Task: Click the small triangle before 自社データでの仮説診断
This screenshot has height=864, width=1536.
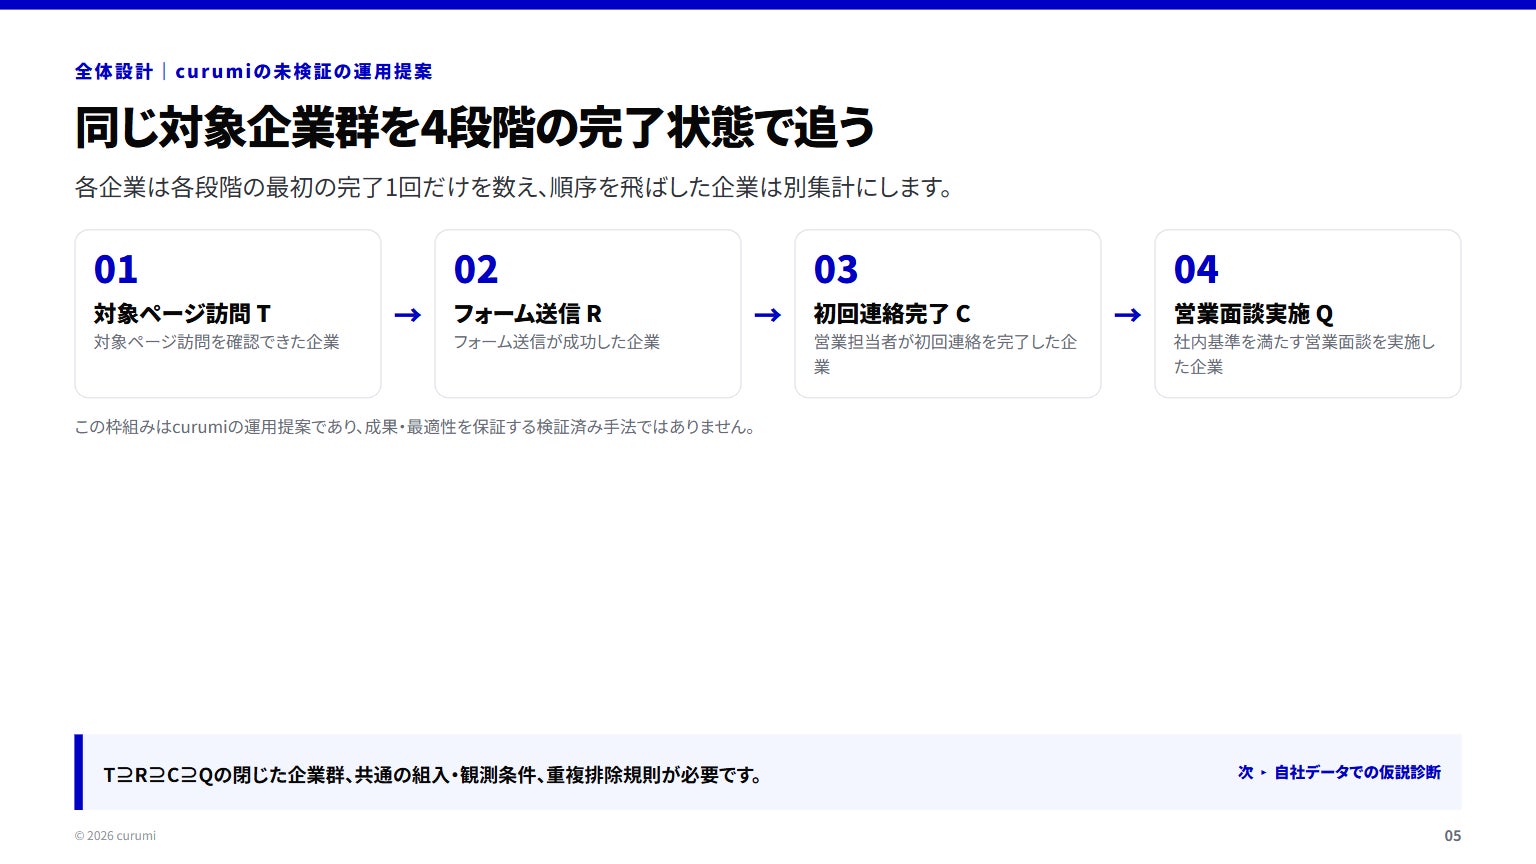Action: click(x=1264, y=773)
